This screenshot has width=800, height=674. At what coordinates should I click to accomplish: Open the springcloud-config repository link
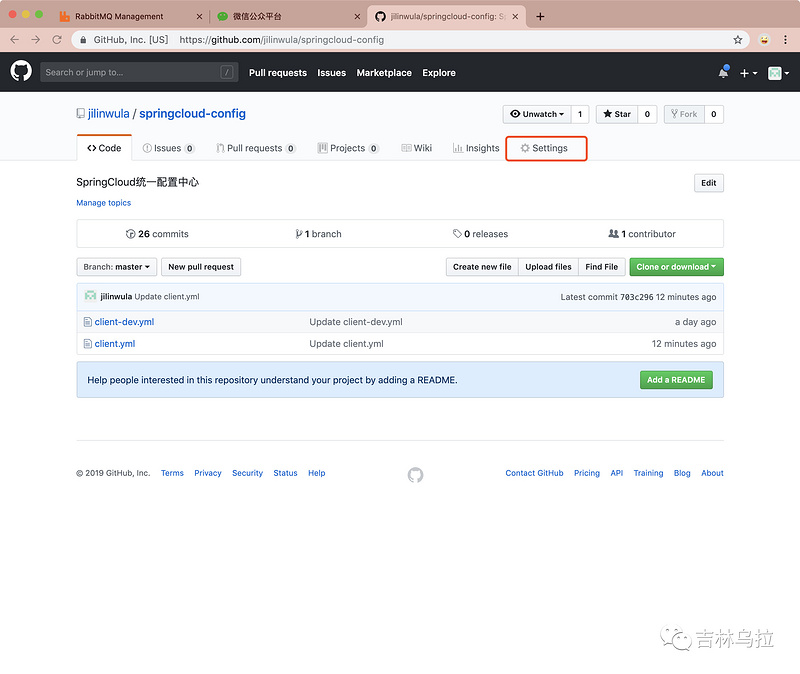[192, 114]
